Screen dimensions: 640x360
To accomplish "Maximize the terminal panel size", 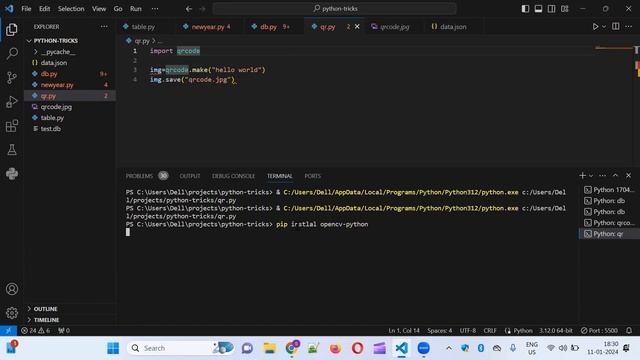I will (616, 176).
